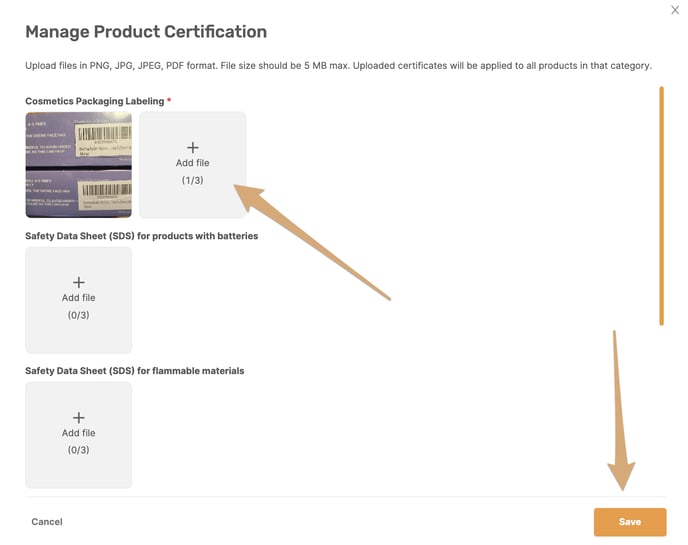Click the (0/3) counter under batteries SDS
688x545 pixels.
click(79, 315)
